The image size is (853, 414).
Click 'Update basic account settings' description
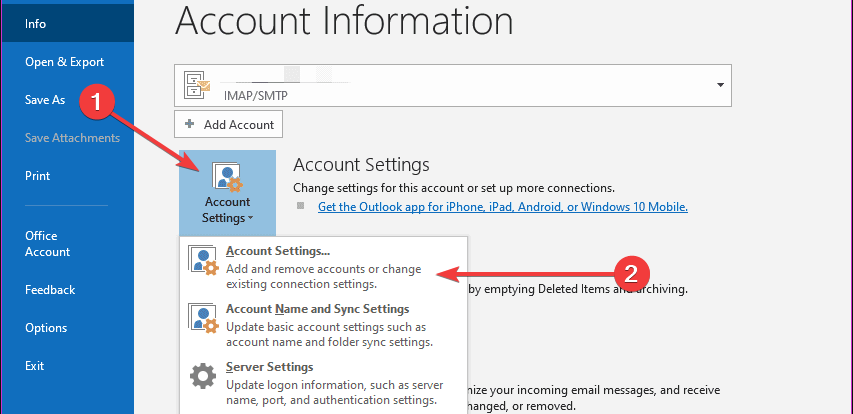coord(330,335)
